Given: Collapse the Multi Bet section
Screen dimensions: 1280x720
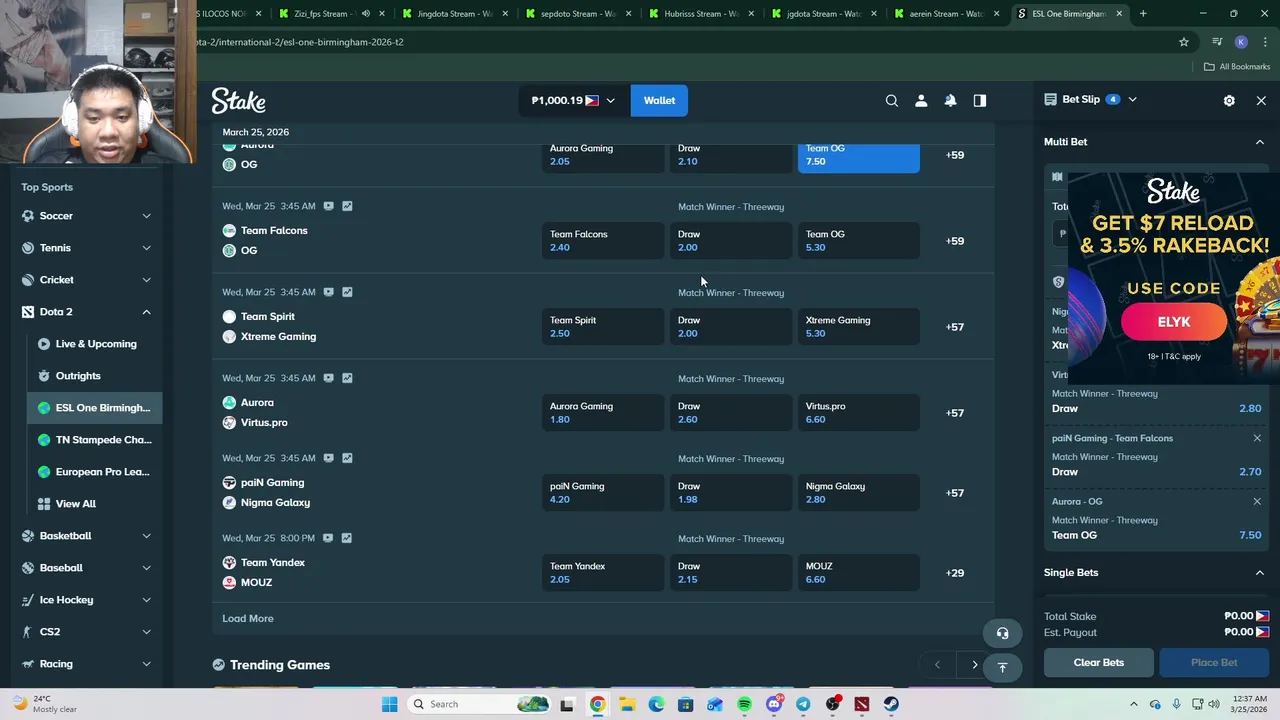Looking at the screenshot, I should click(1259, 142).
